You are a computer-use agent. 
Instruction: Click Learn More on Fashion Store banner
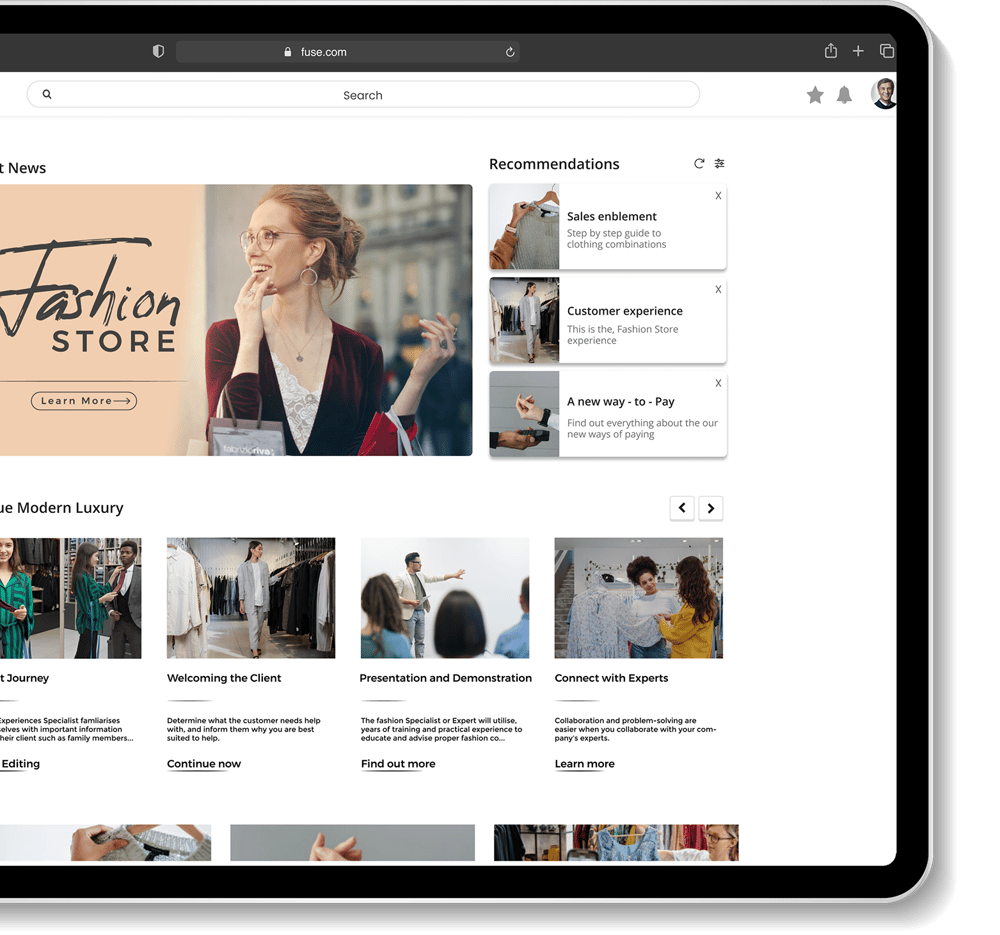84,401
